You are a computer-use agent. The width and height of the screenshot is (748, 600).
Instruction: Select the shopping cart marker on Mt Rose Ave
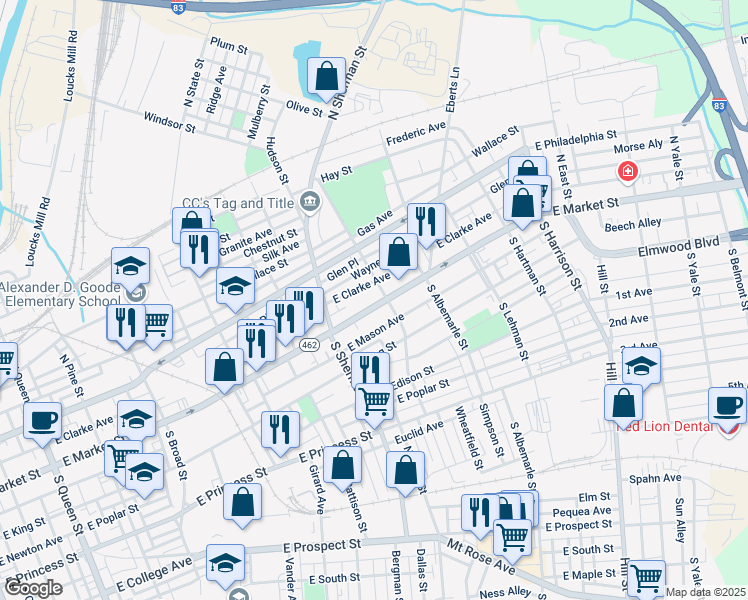point(512,538)
